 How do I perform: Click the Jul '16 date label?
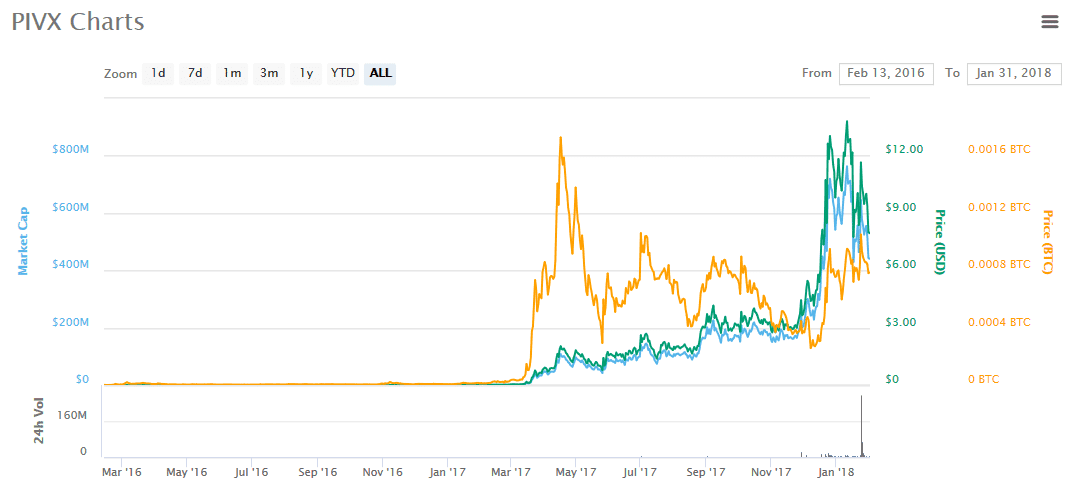click(x=252, y=472)
